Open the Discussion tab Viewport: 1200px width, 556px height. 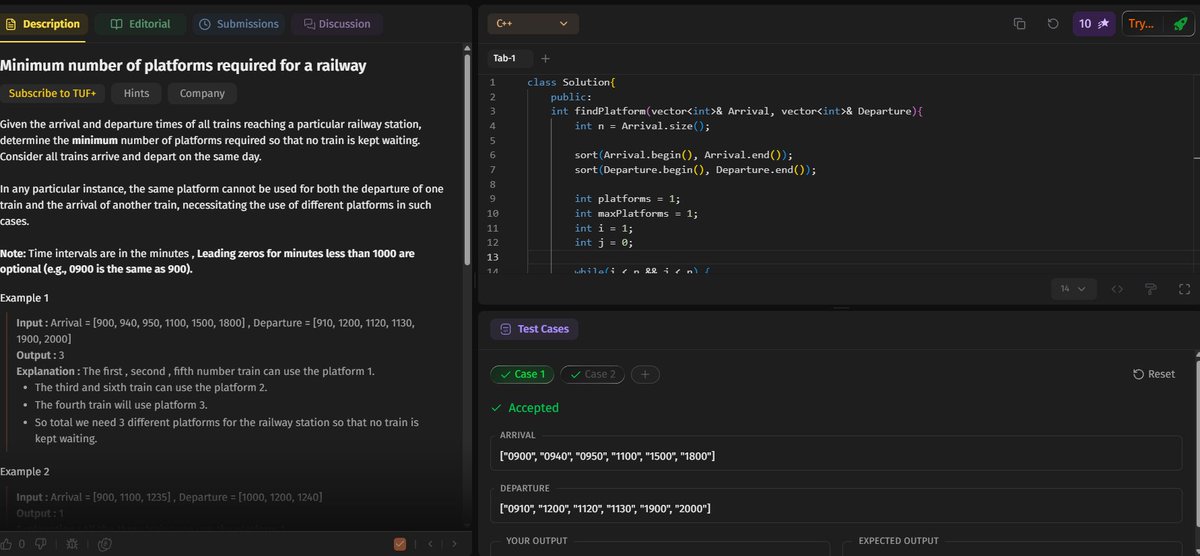coord(337,24)
